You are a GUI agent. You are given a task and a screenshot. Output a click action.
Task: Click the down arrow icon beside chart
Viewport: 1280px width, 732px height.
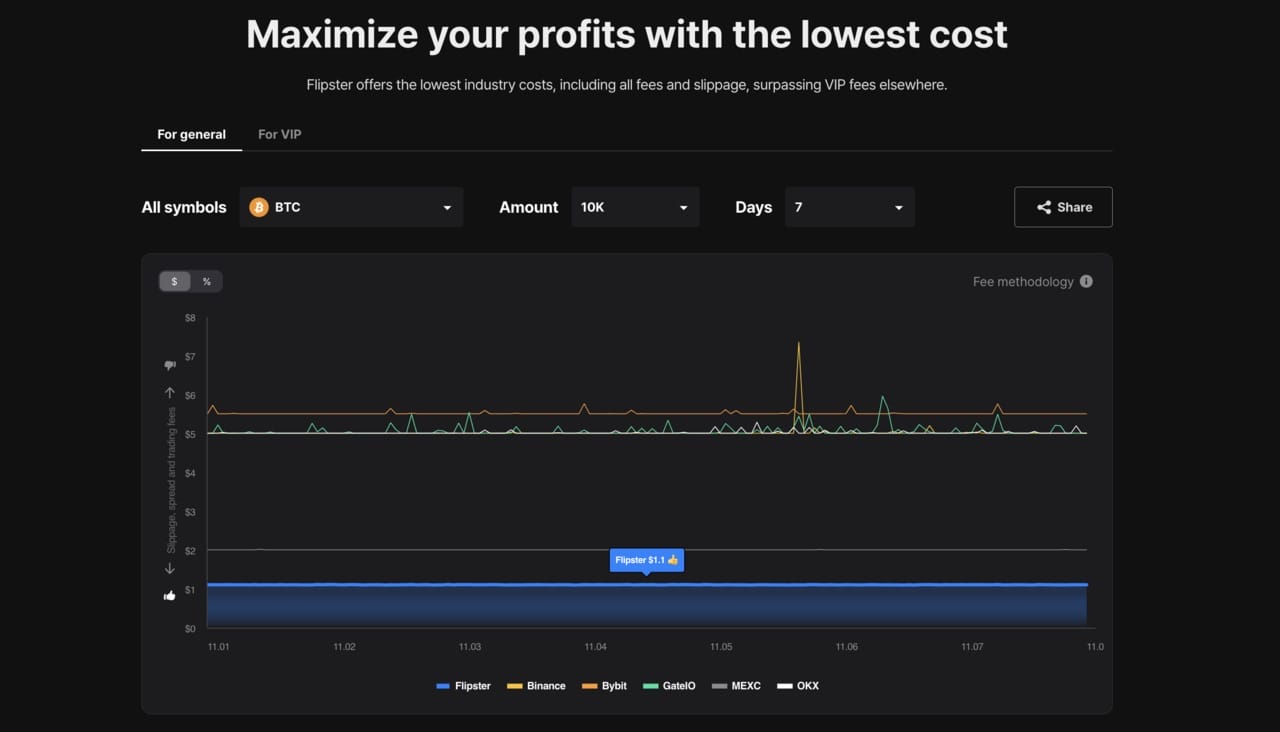[170, 568]
